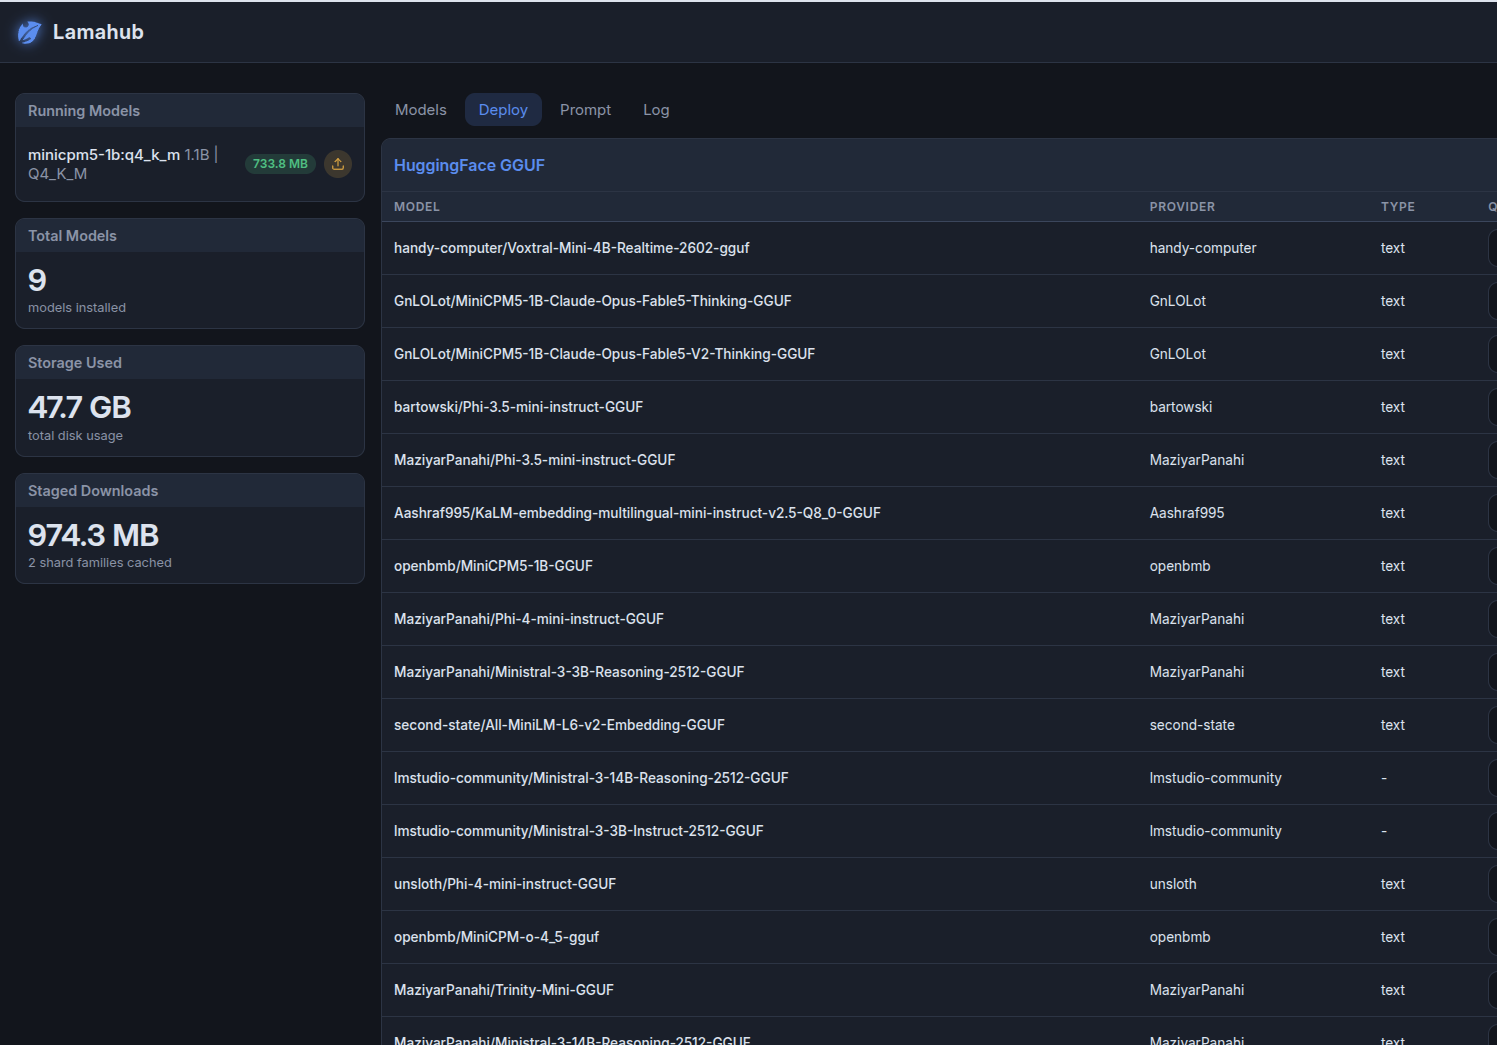
Task: Click the Storage Used card heading
Action: coord(75,363)
